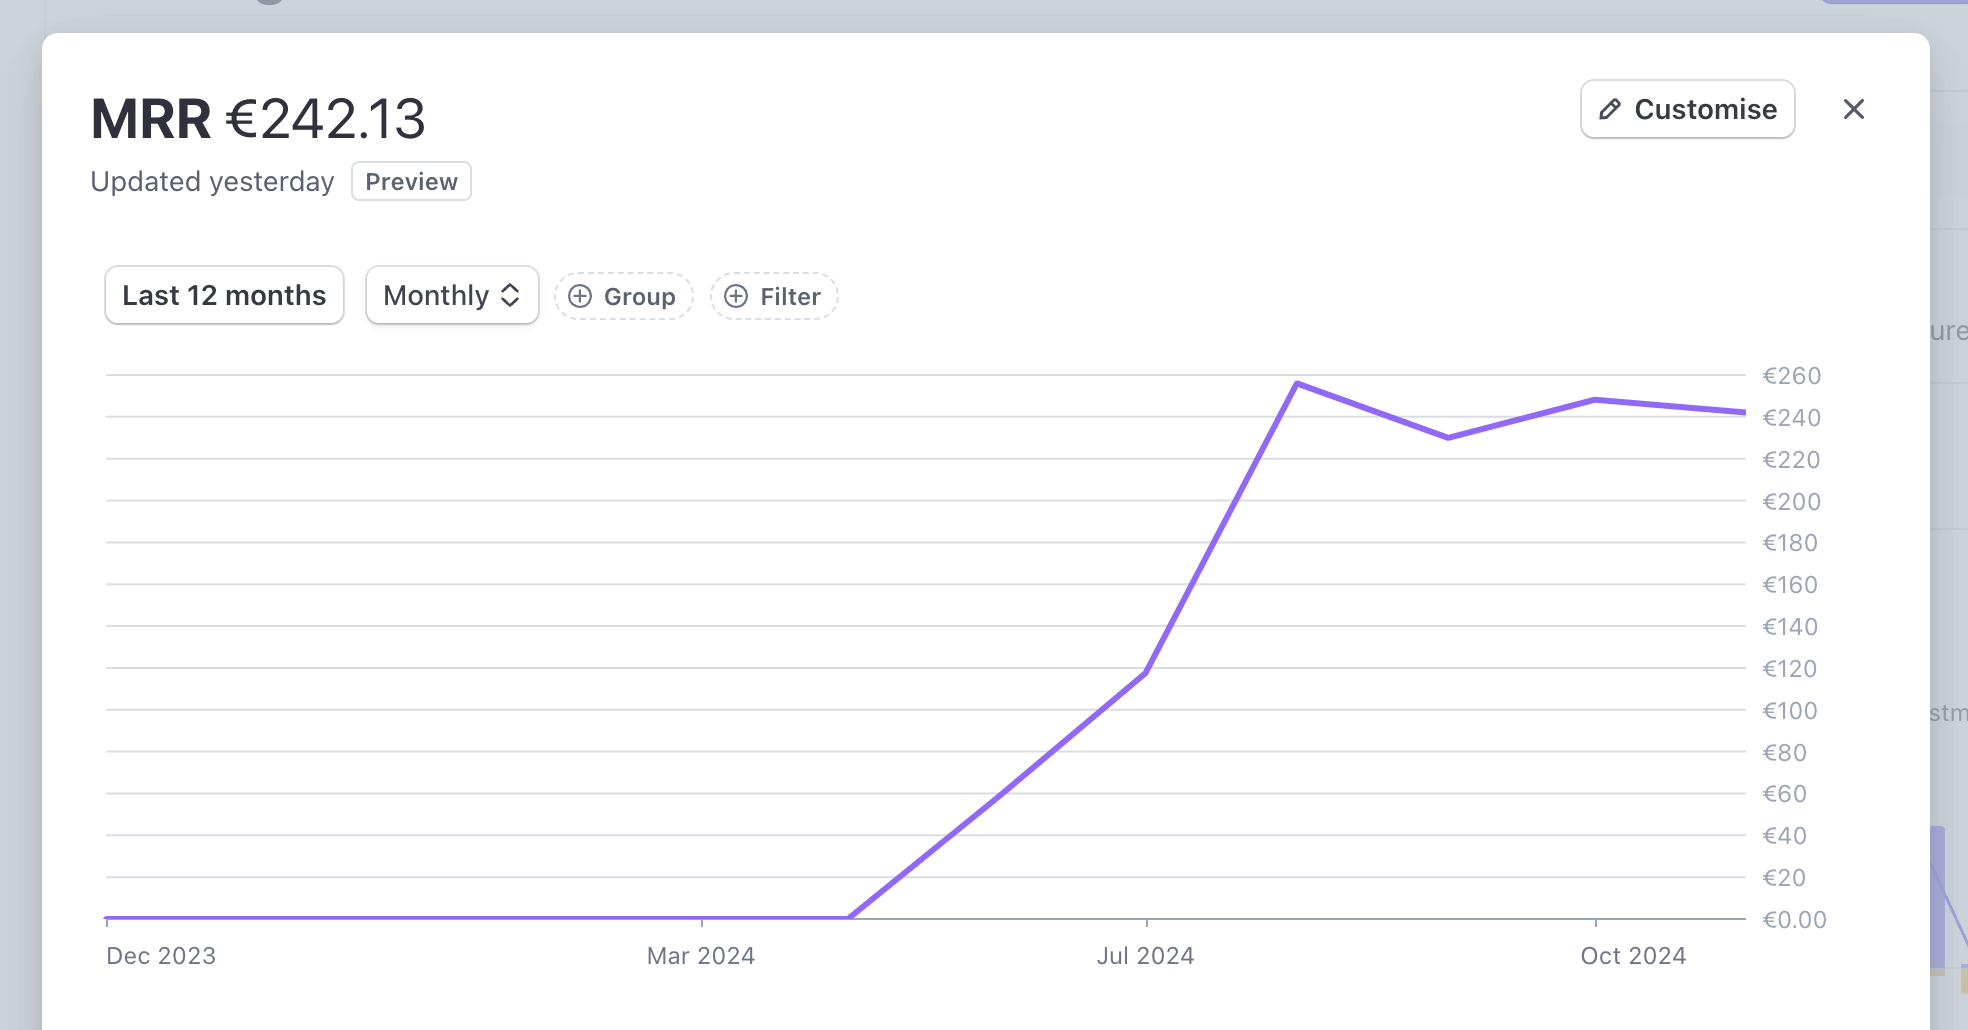Add a Filter to the MRR chart
The image size is (1968, 1030).
774,296
